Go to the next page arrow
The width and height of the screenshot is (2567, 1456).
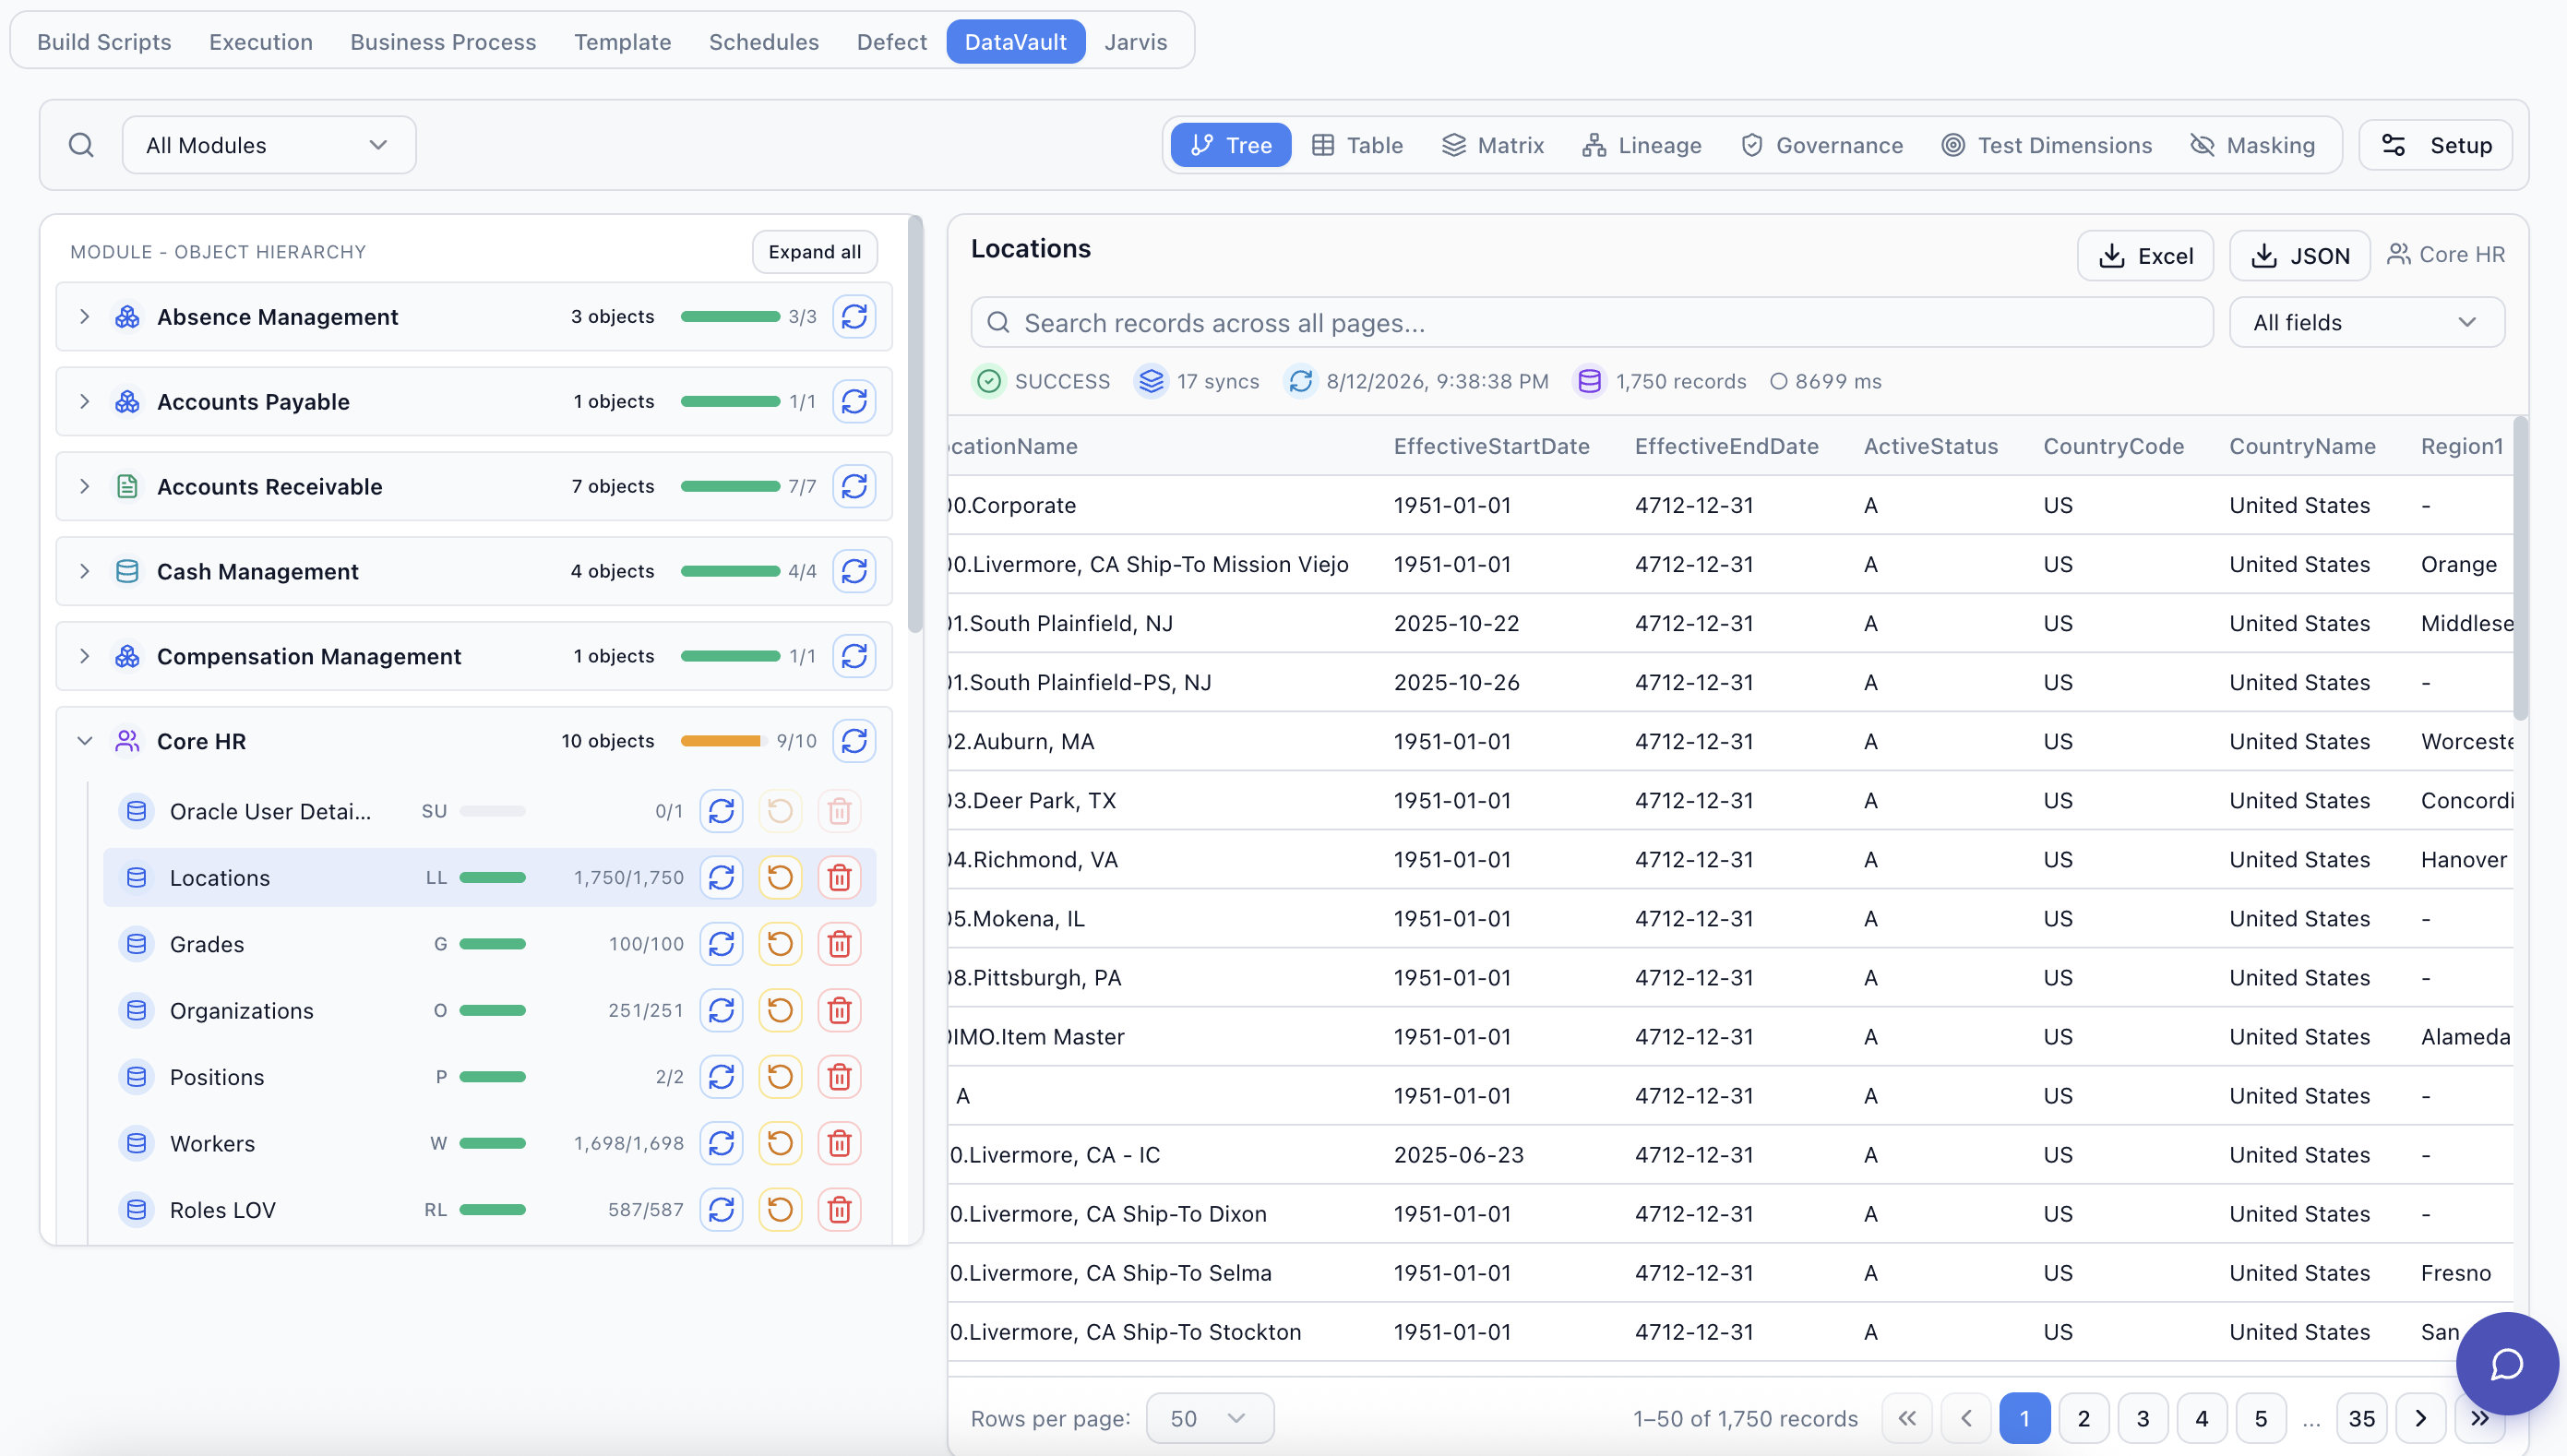pos(2420,1418)
